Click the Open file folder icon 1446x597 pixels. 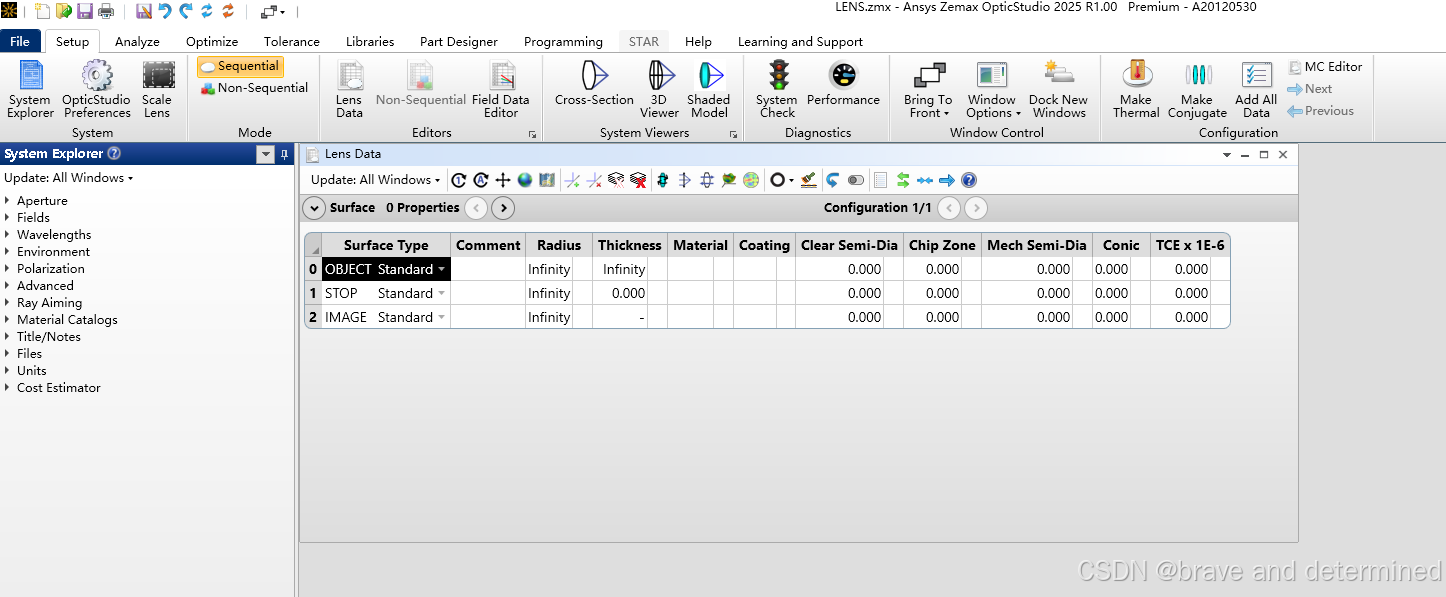pyautogui.click(x=63, y=11)
